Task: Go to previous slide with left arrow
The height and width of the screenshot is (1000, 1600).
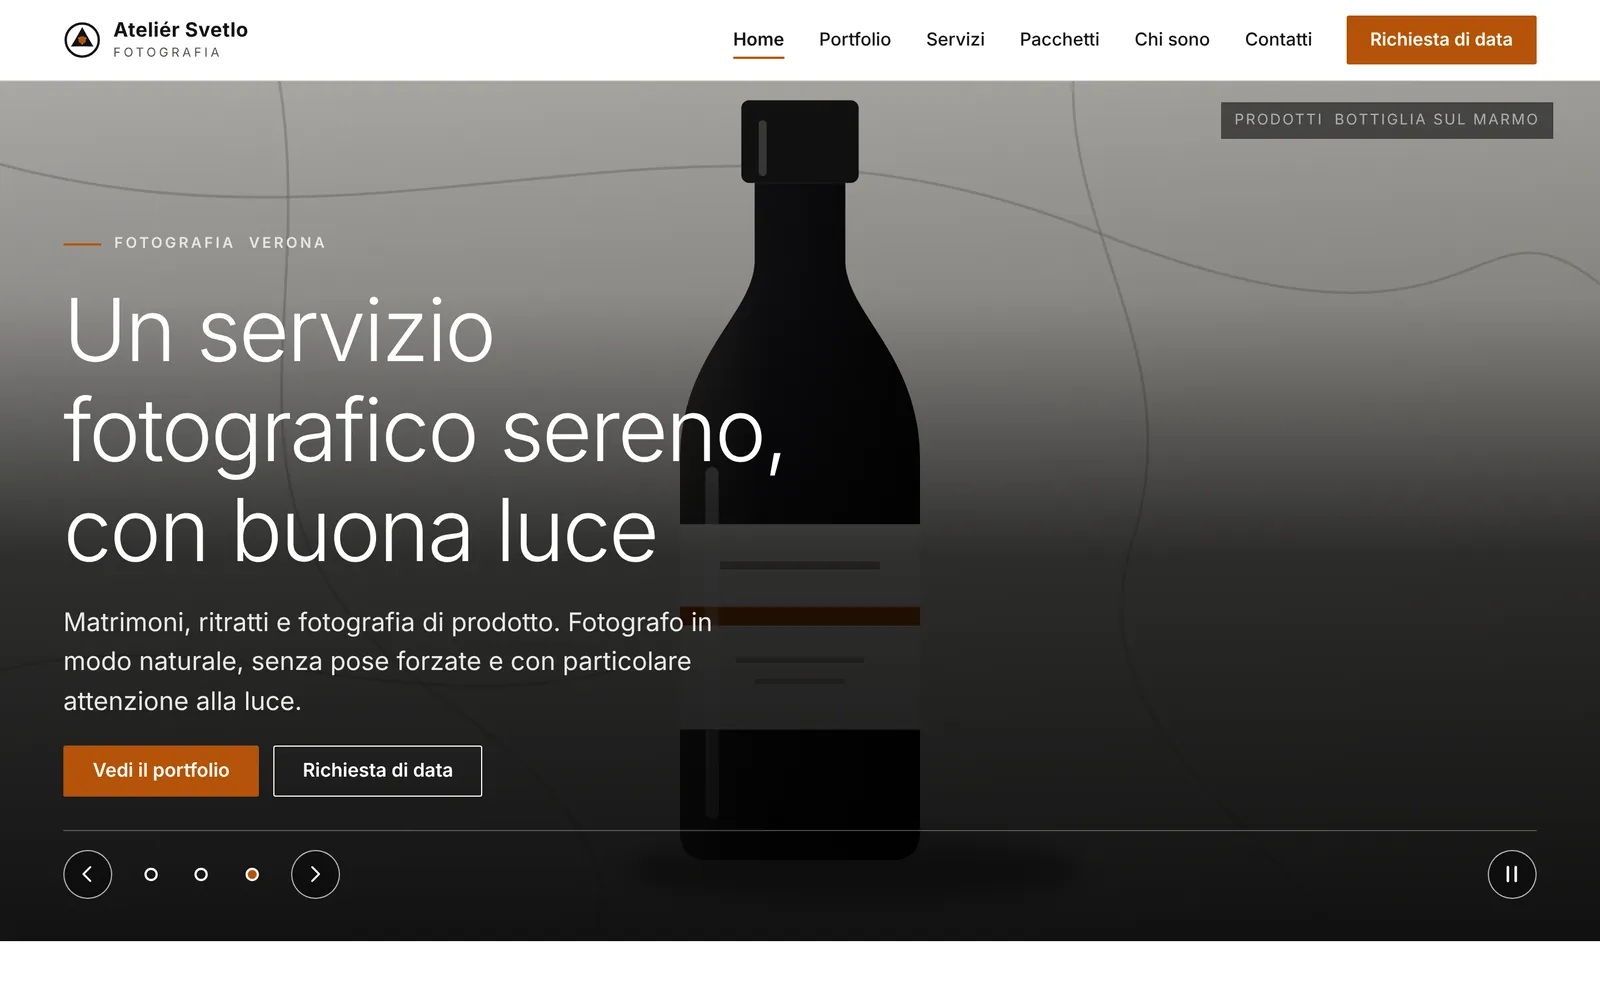Action: (88, 875)
